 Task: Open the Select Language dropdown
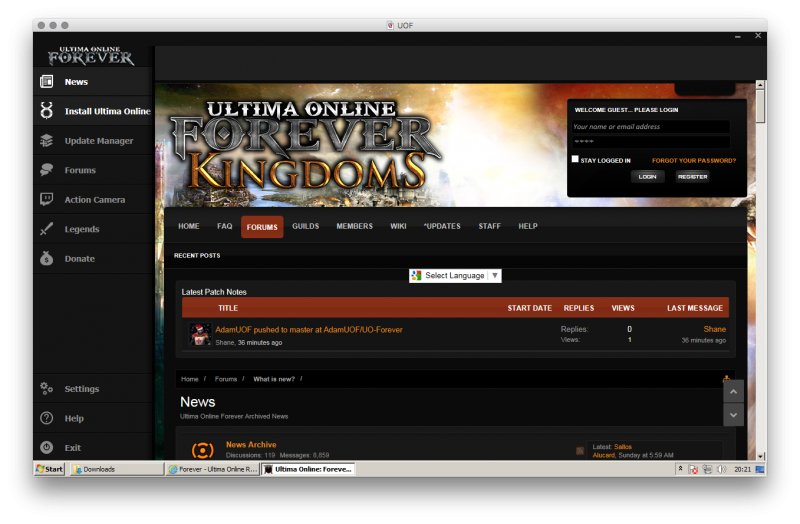click(x=455, y=276)
